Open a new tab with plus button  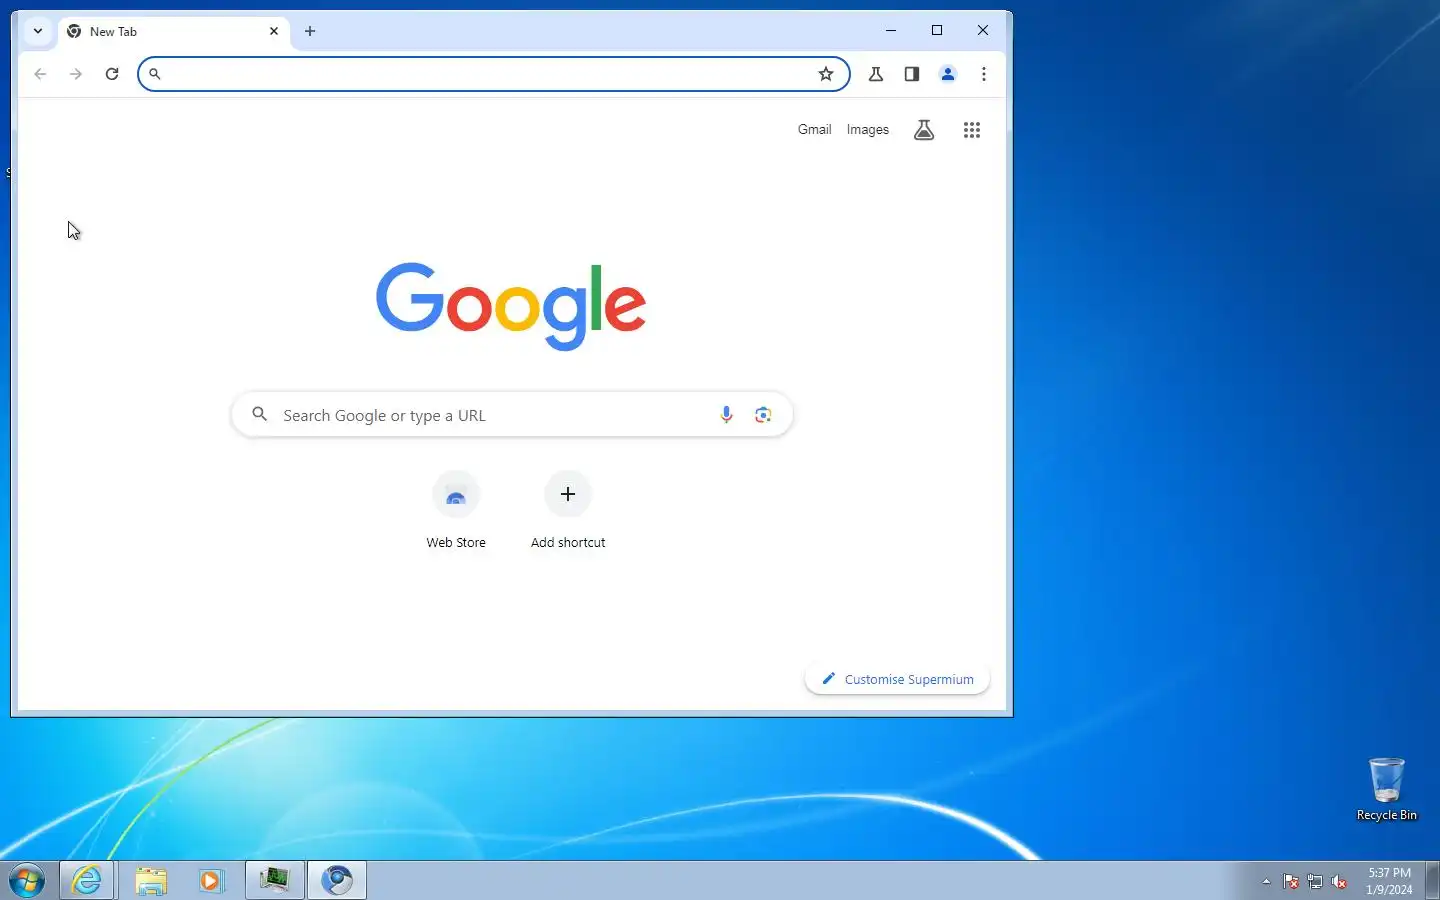click(310, 31)
